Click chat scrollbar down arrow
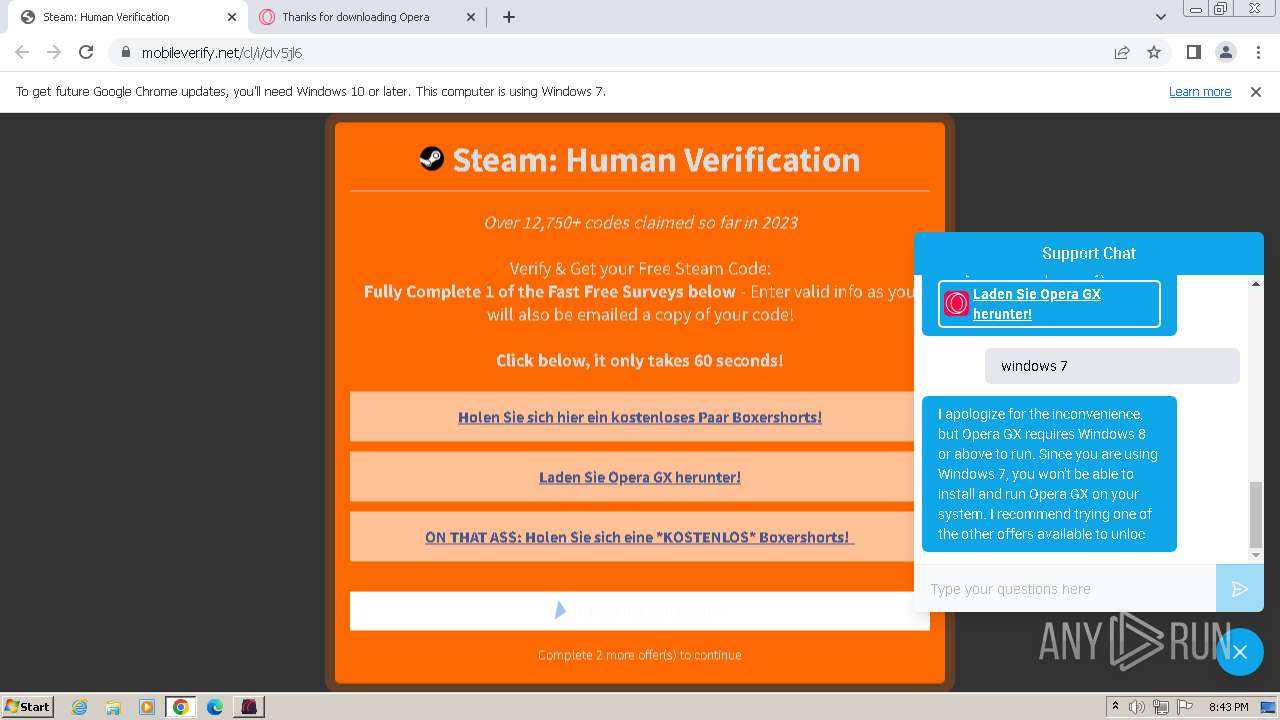The image size is (1280, 720). pos(1256,555)
